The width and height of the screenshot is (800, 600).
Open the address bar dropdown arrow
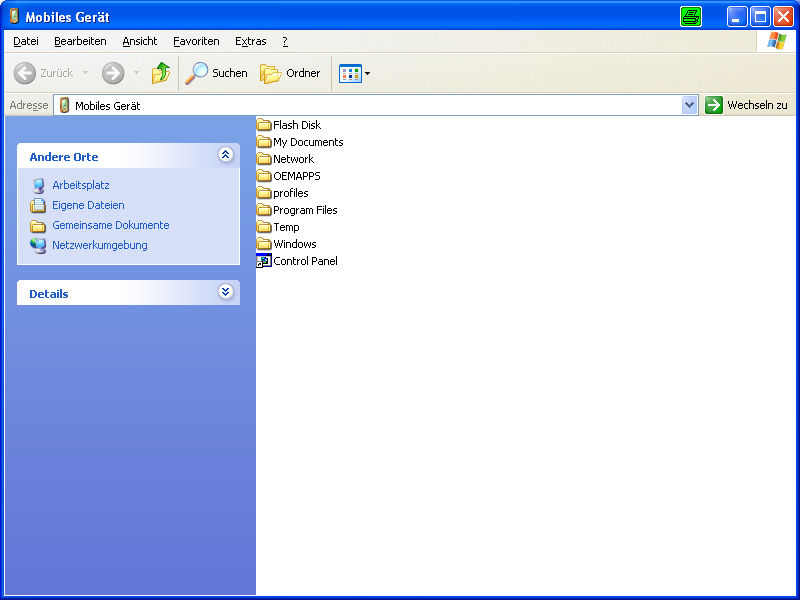pyautogui.click(x=689, y=105)
